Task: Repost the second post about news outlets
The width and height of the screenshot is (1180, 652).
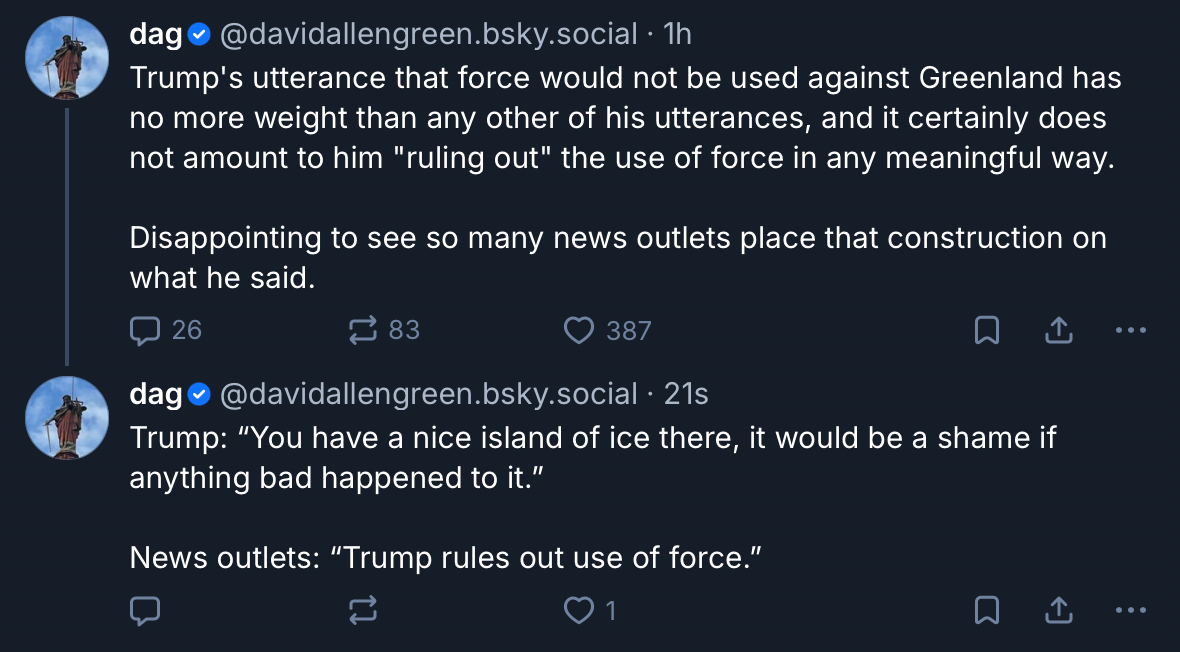Action: pyautogui.click(x=361, y=610)
